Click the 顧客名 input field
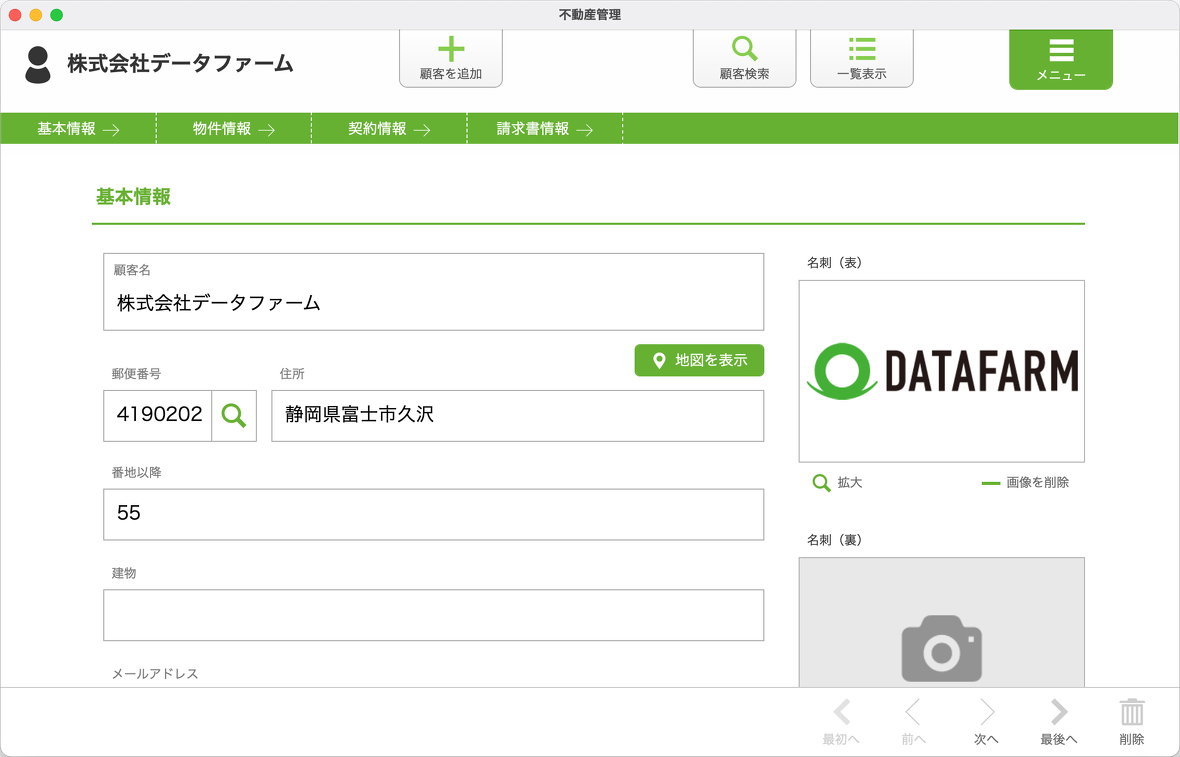The height and width of the screenshot is (757, 1180). tap(433, 303)
